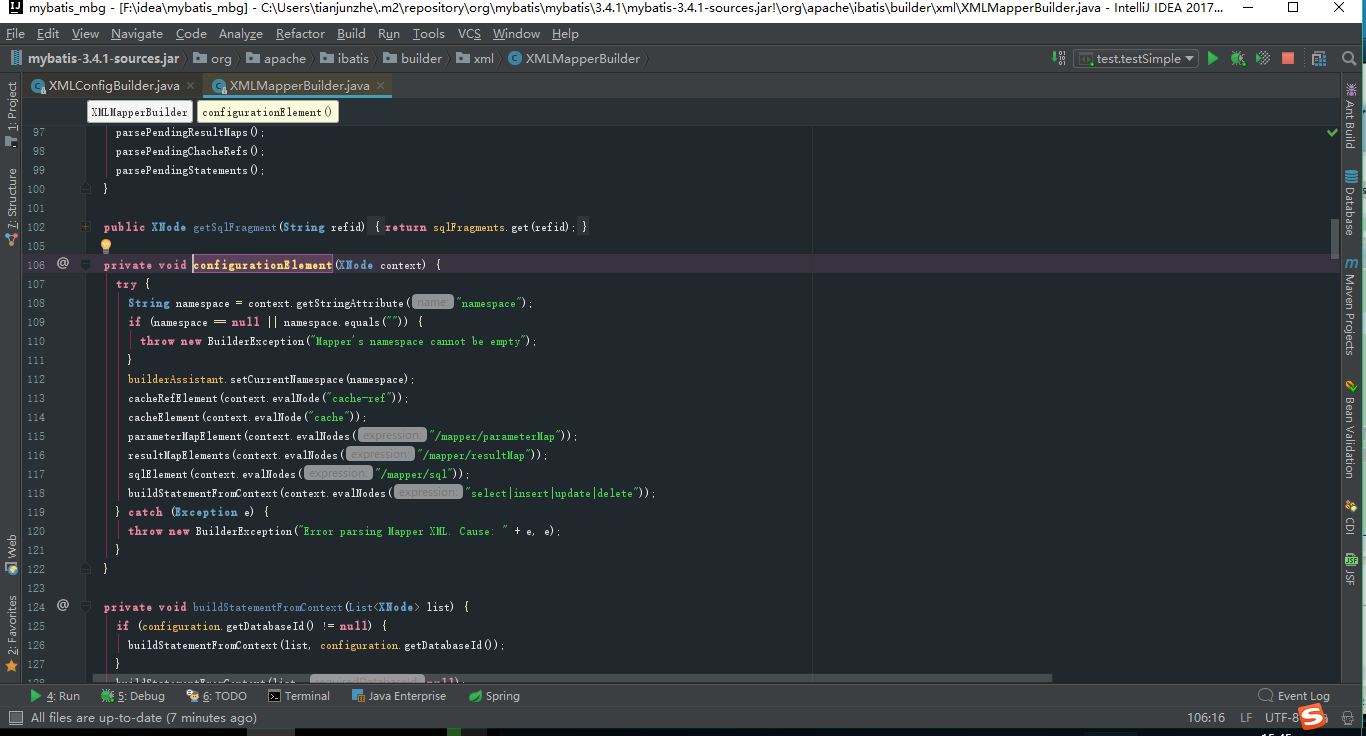Viewport: 1366px width, 736px height.
Task: Toggle the fold arrow near line 124
Action: [x=85, y=606]
